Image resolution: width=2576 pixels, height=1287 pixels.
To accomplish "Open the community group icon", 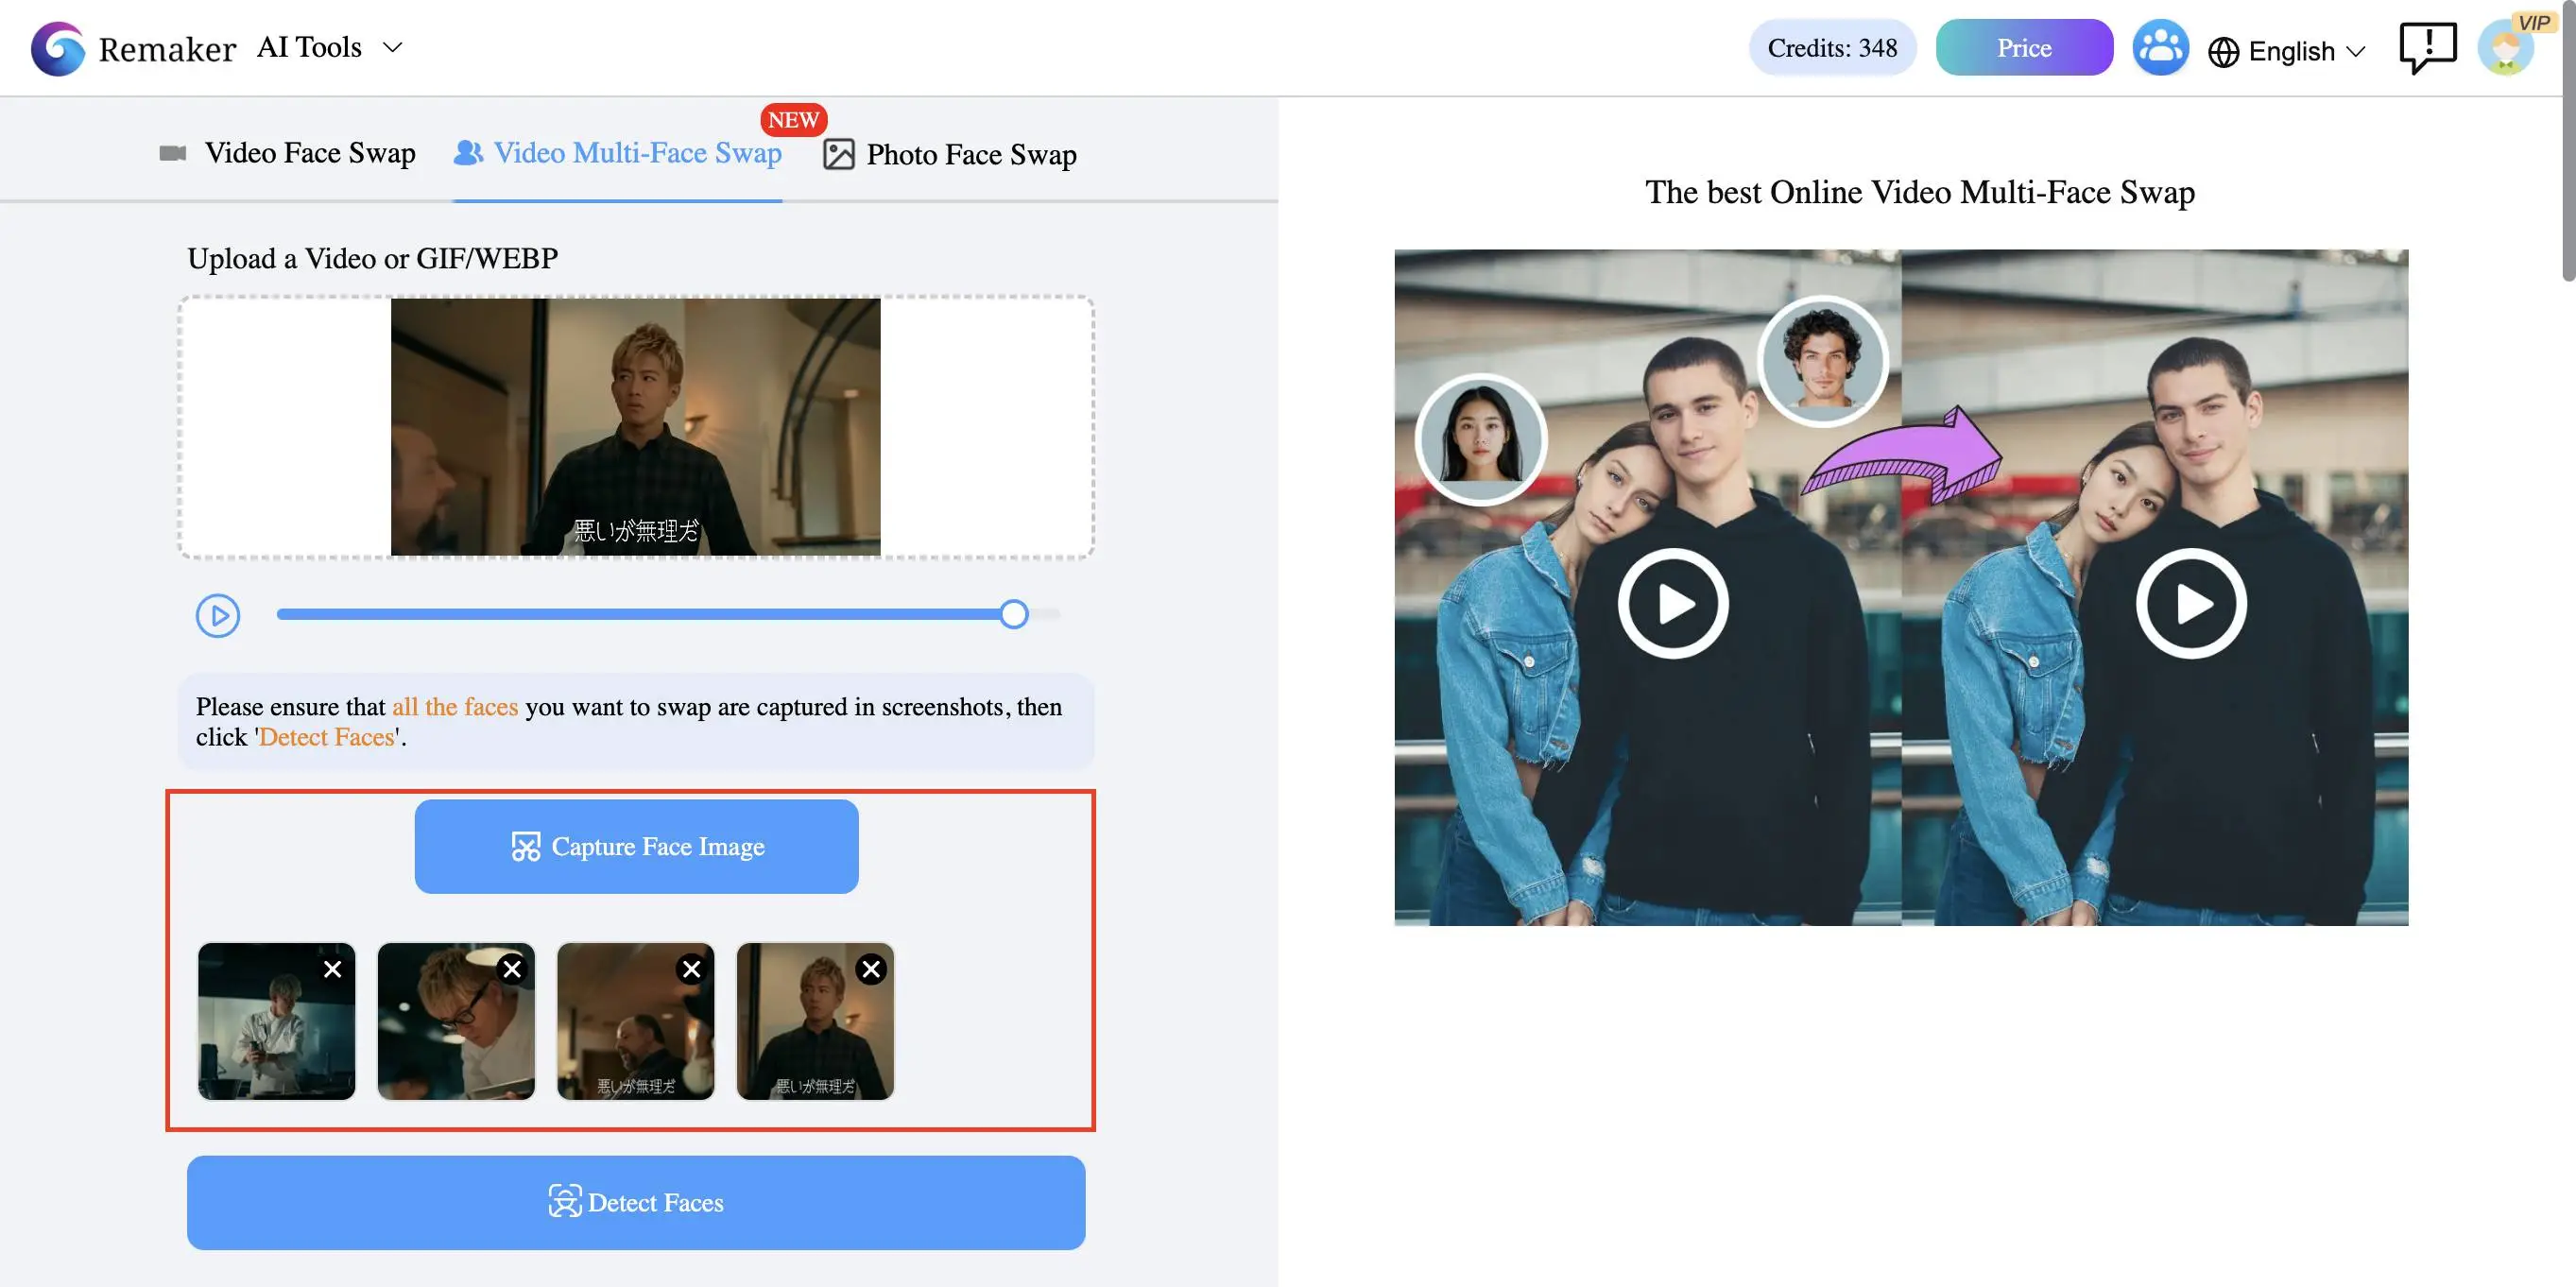I will (x=2160, y=48).
